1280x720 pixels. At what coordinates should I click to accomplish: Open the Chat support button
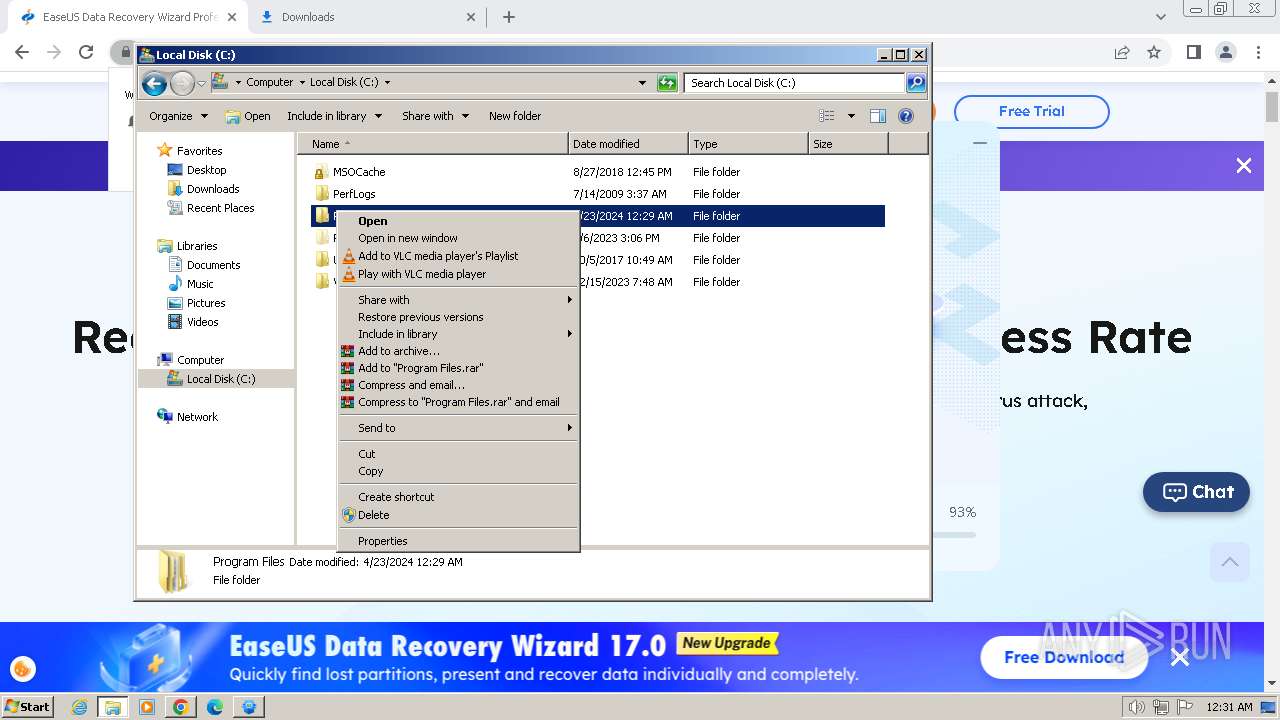coord(1196,492)
